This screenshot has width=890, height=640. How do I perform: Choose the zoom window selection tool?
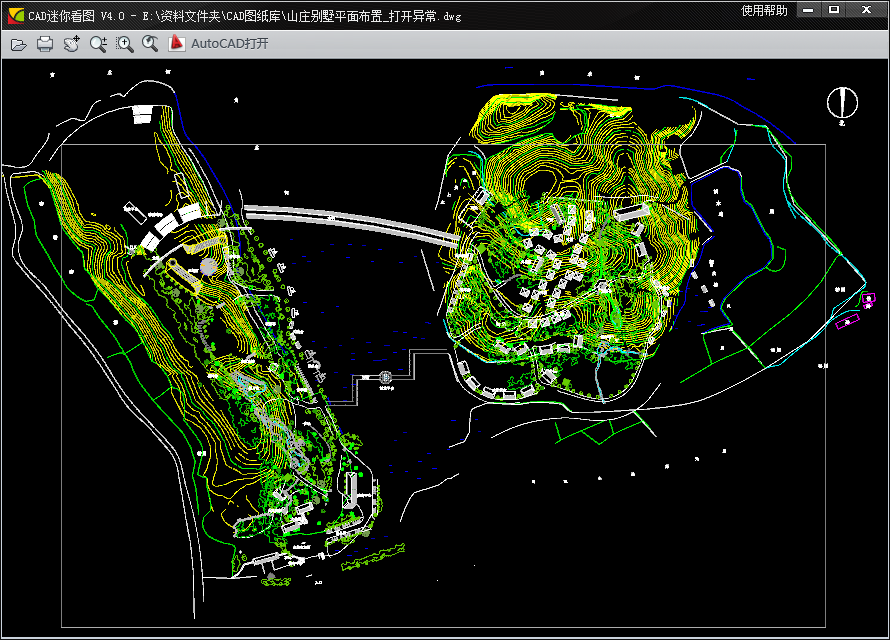[124, 44]
